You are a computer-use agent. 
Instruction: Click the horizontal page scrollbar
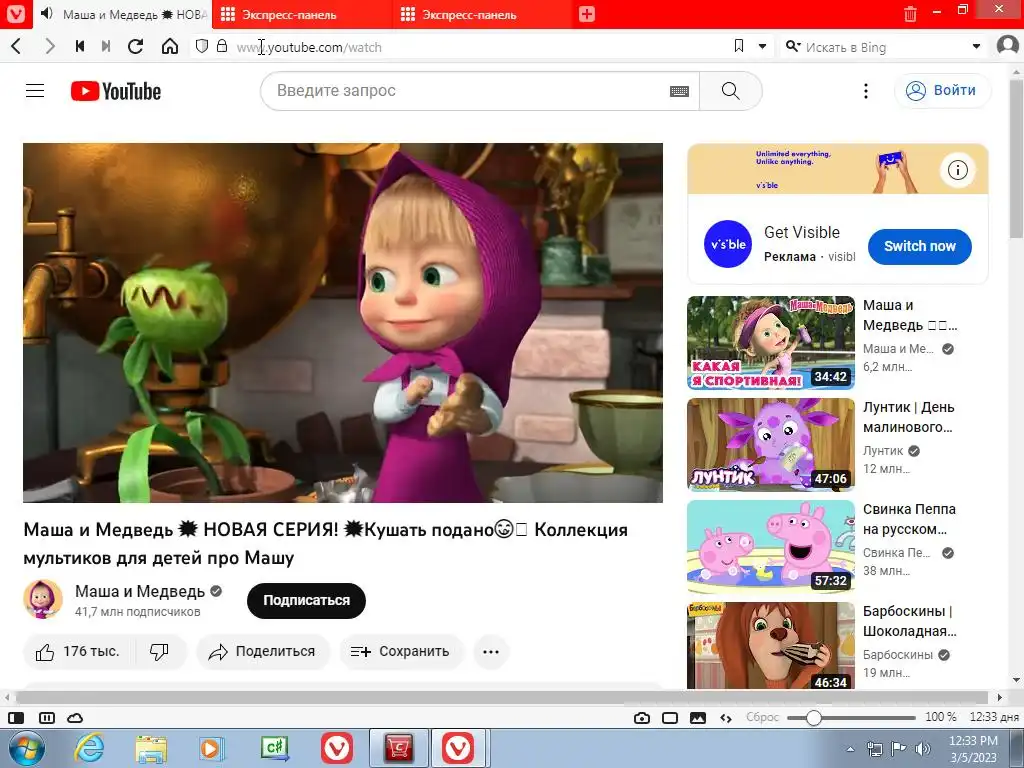(x=503, y=697)
